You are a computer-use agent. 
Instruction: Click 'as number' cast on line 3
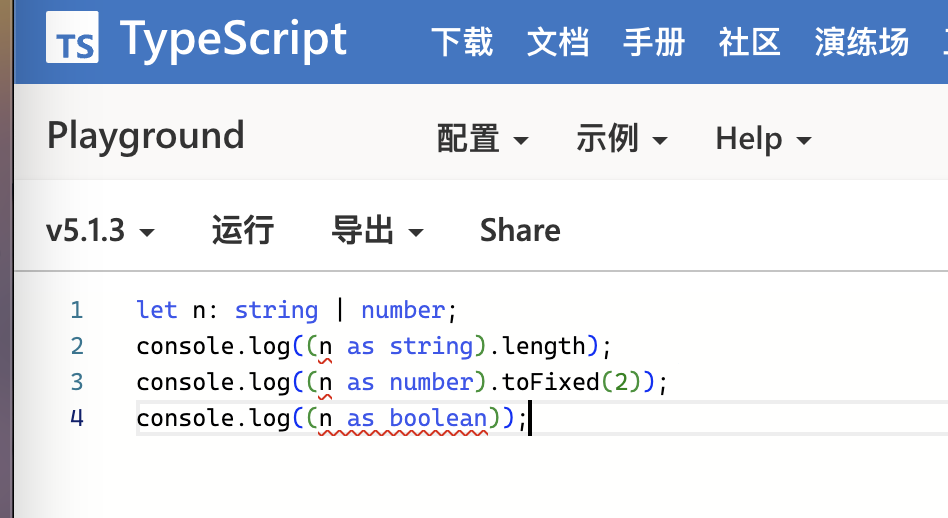pyautogui.click(x=410, y=383)
